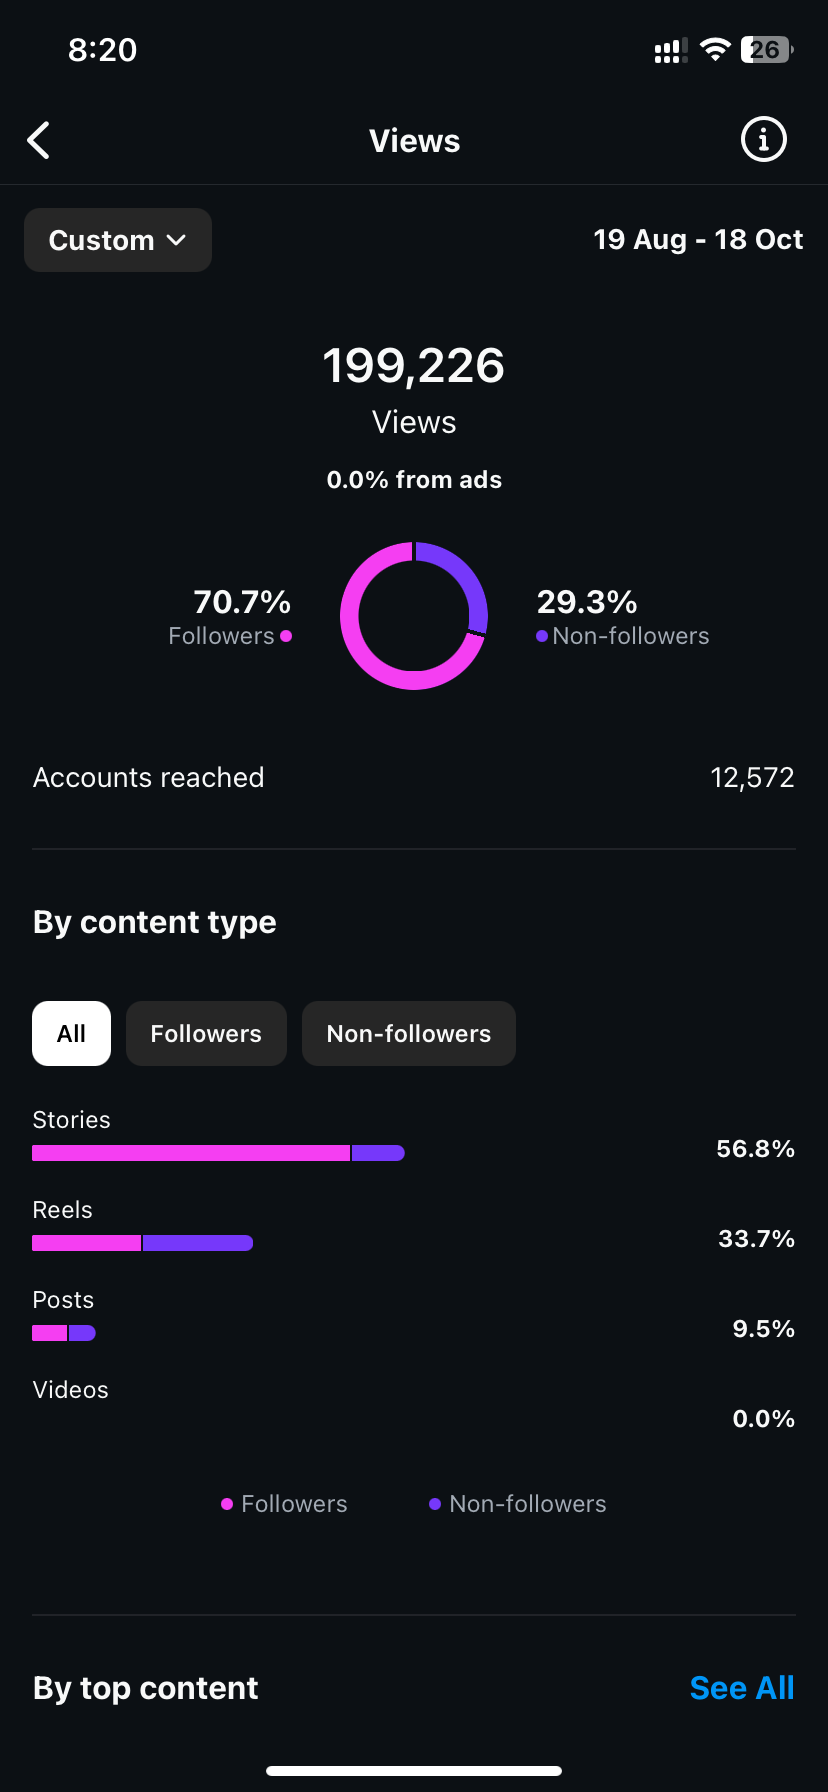Screen dimensions: 828x1792
Task: Open the Accounts reached row
Action: 414,778
